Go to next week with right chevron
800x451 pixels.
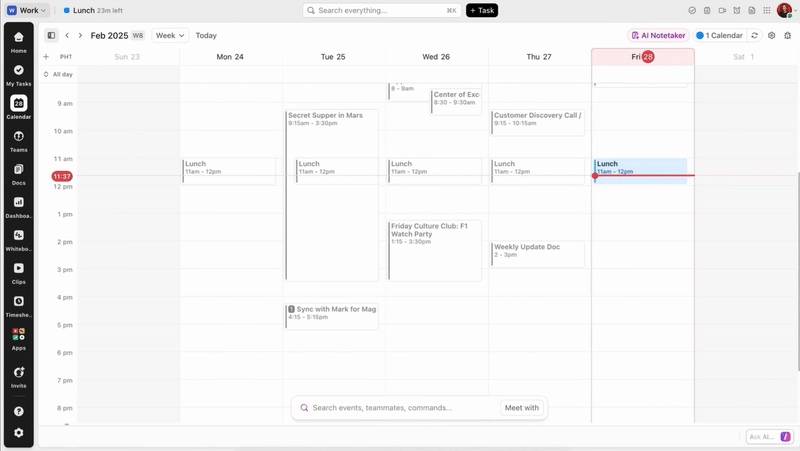[x=80, y=35]
